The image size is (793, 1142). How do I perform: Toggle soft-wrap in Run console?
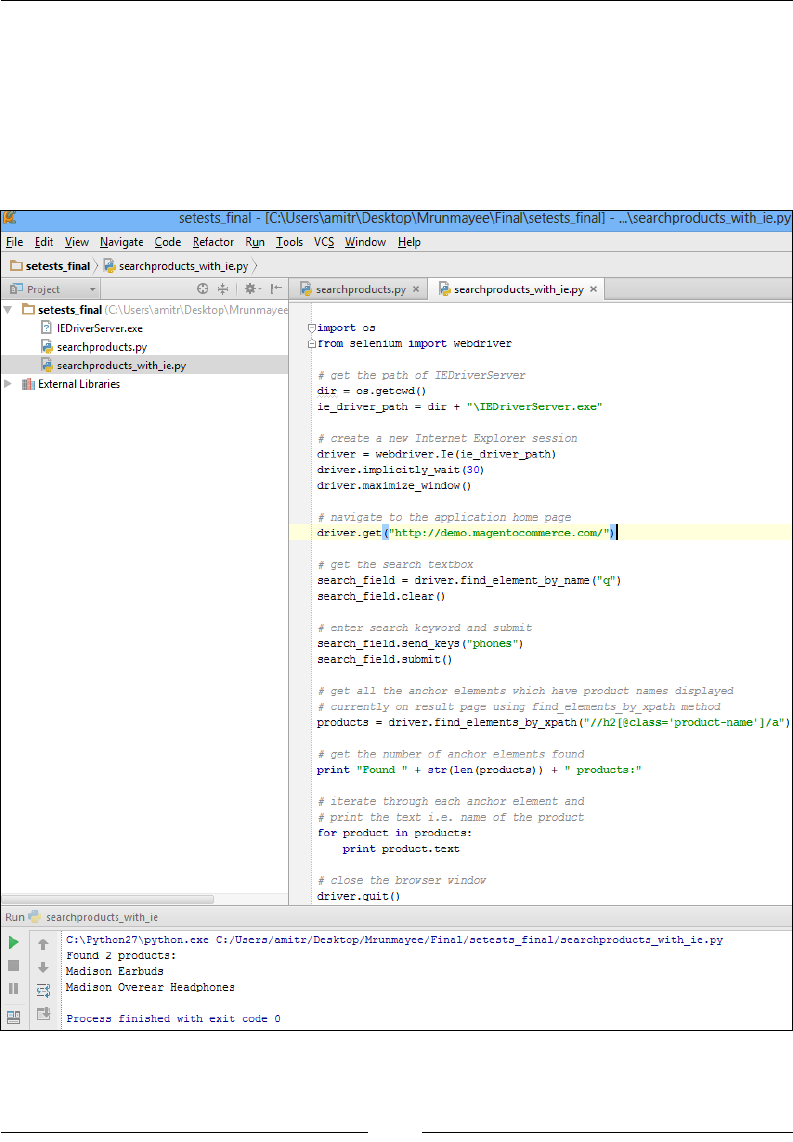tap(43, 990)
